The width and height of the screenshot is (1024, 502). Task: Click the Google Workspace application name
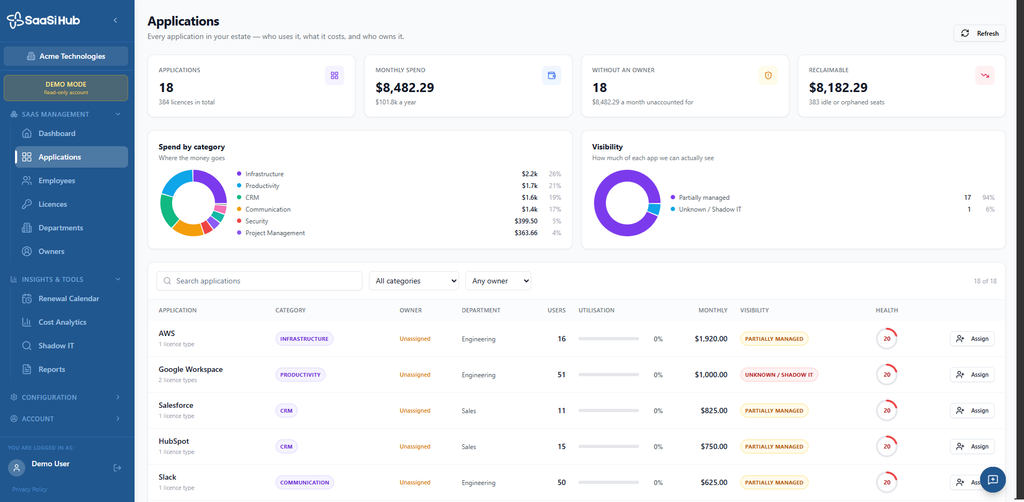pyautogui.click(x=191, y=369)
